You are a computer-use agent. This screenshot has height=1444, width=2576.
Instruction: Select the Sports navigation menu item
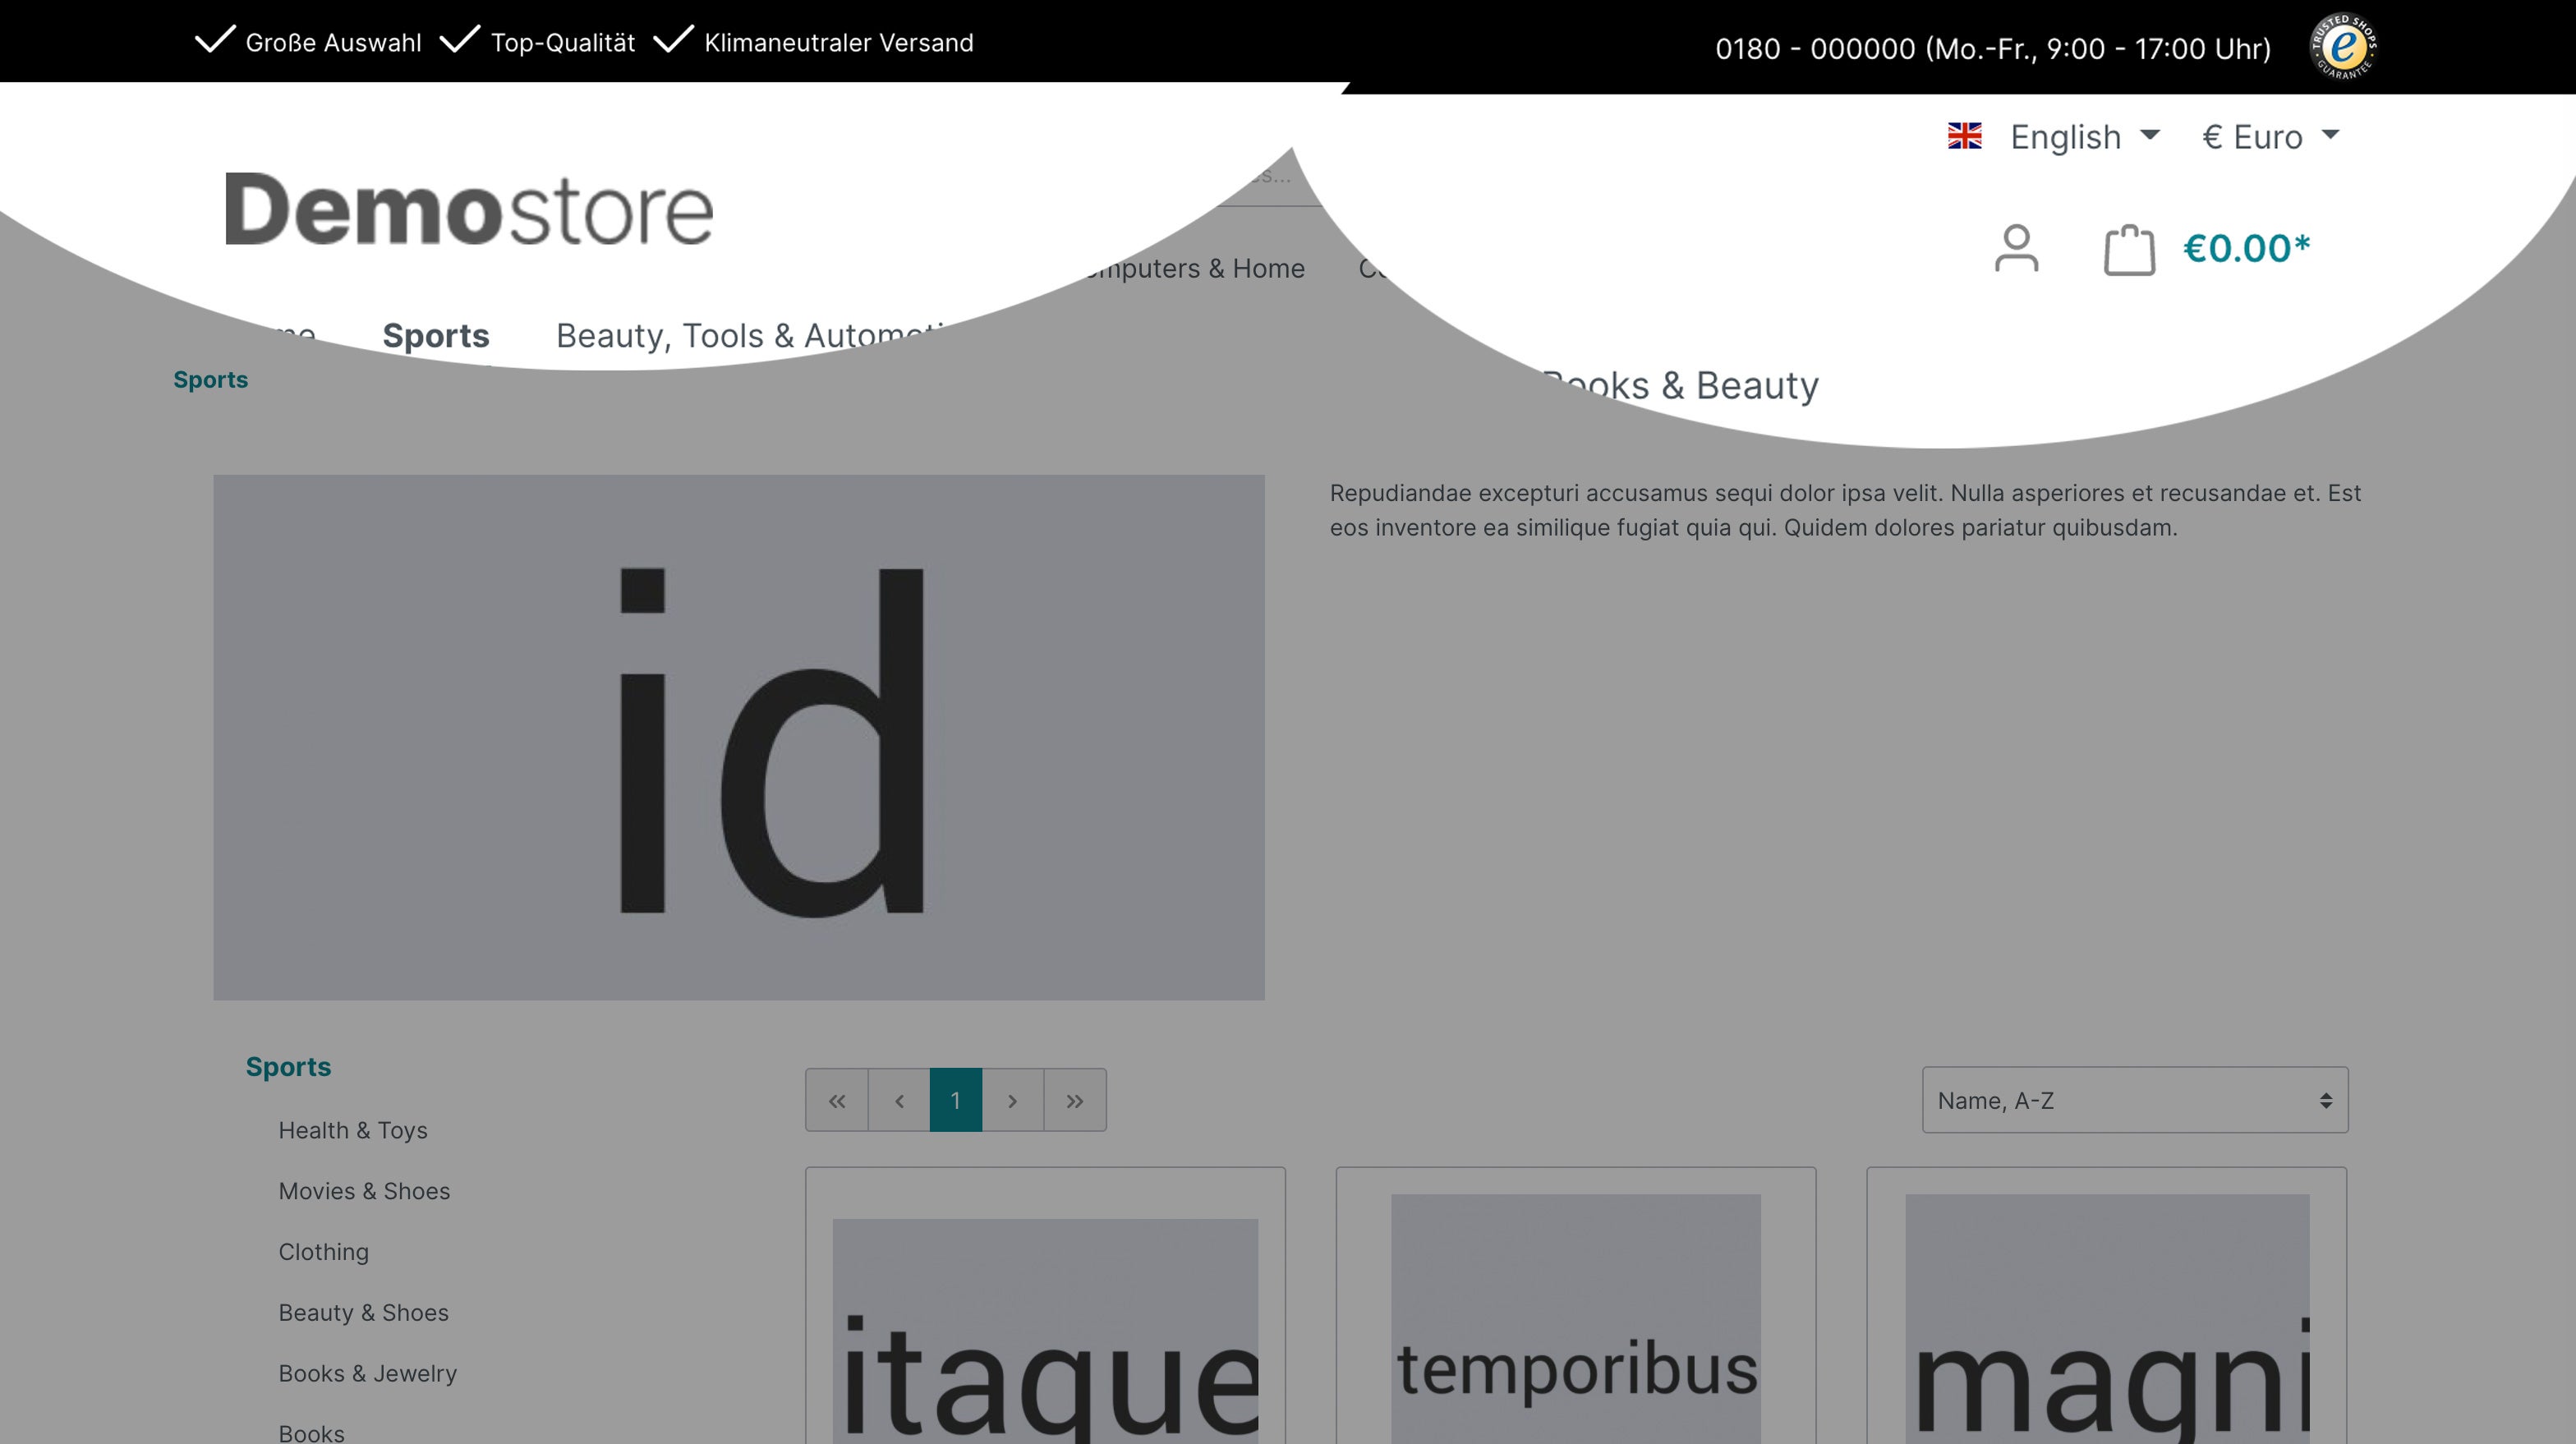click(x=435, y=334)
